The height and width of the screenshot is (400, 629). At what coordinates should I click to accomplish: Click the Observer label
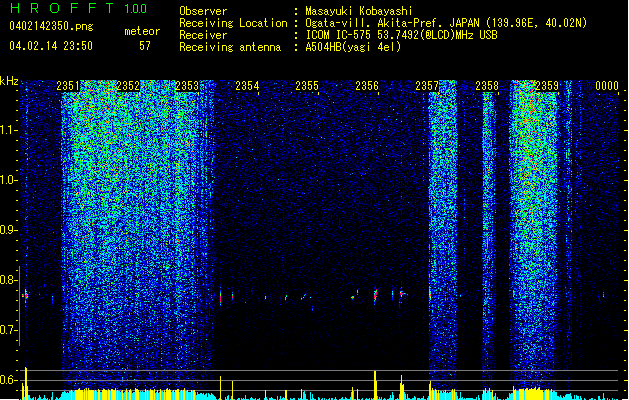coord(203,11)
